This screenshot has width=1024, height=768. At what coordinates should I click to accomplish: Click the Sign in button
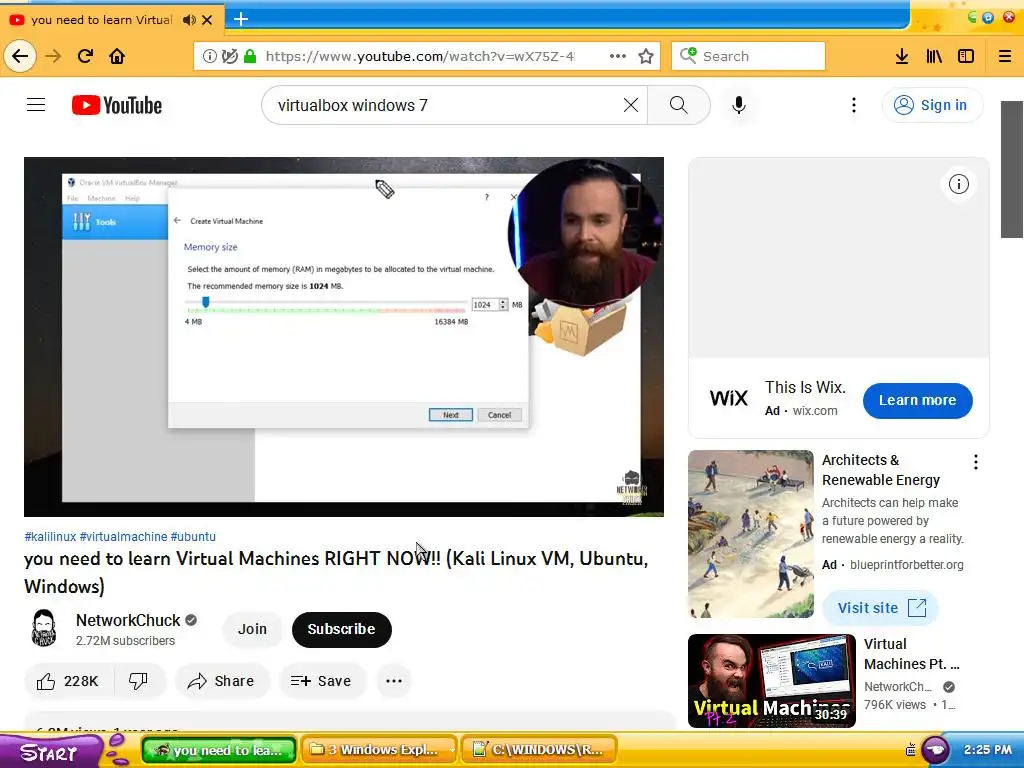pos(932,104)
